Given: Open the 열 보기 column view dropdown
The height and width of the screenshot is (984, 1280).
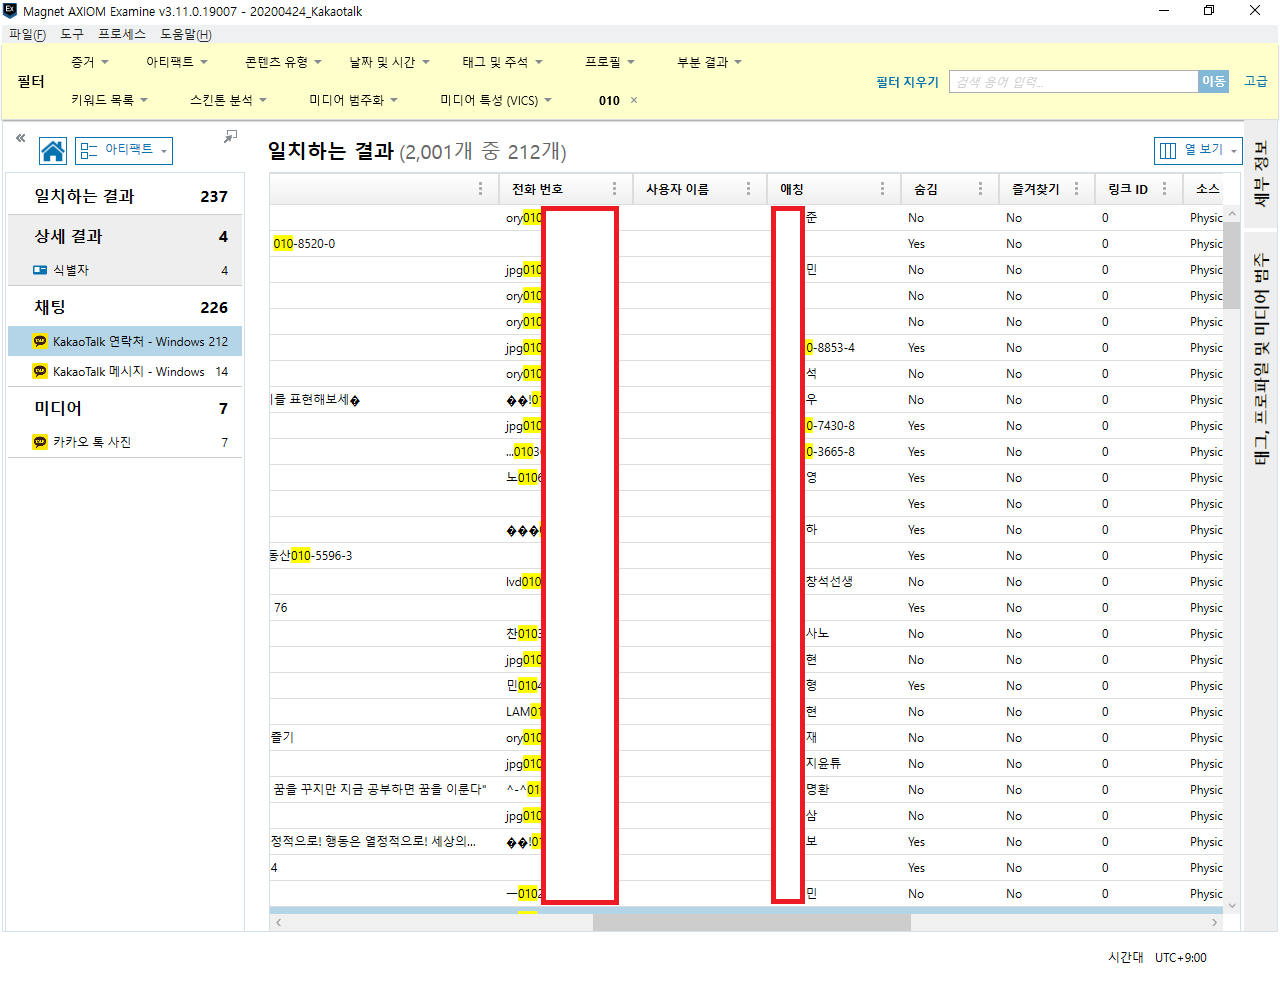Looking at the screenshot, I should (1198, 150).
